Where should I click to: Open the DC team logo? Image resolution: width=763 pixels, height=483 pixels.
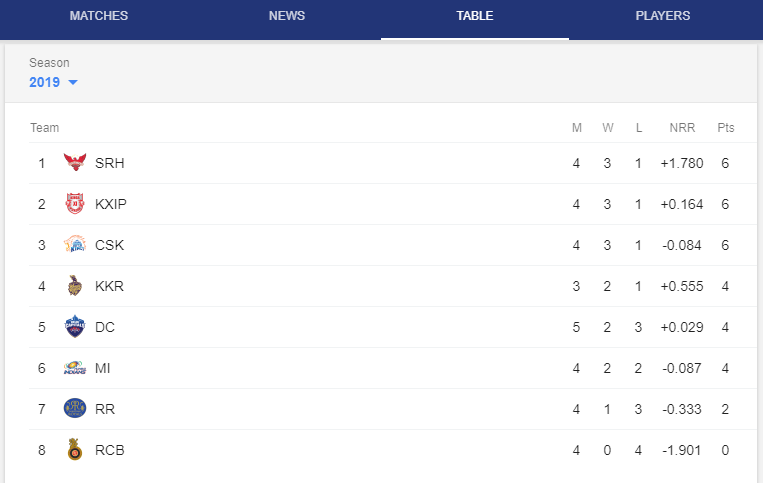click(x=75, y=326)
